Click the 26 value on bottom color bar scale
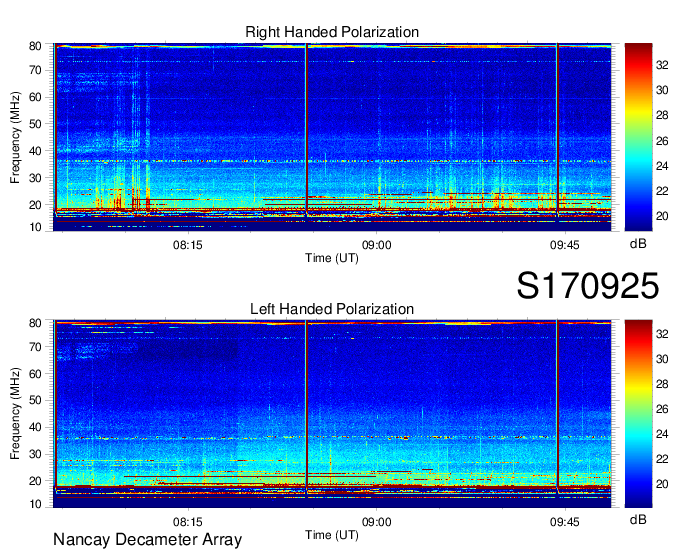Screen dimensions: 680x552 pyautogui.click(x=662, y=409)
